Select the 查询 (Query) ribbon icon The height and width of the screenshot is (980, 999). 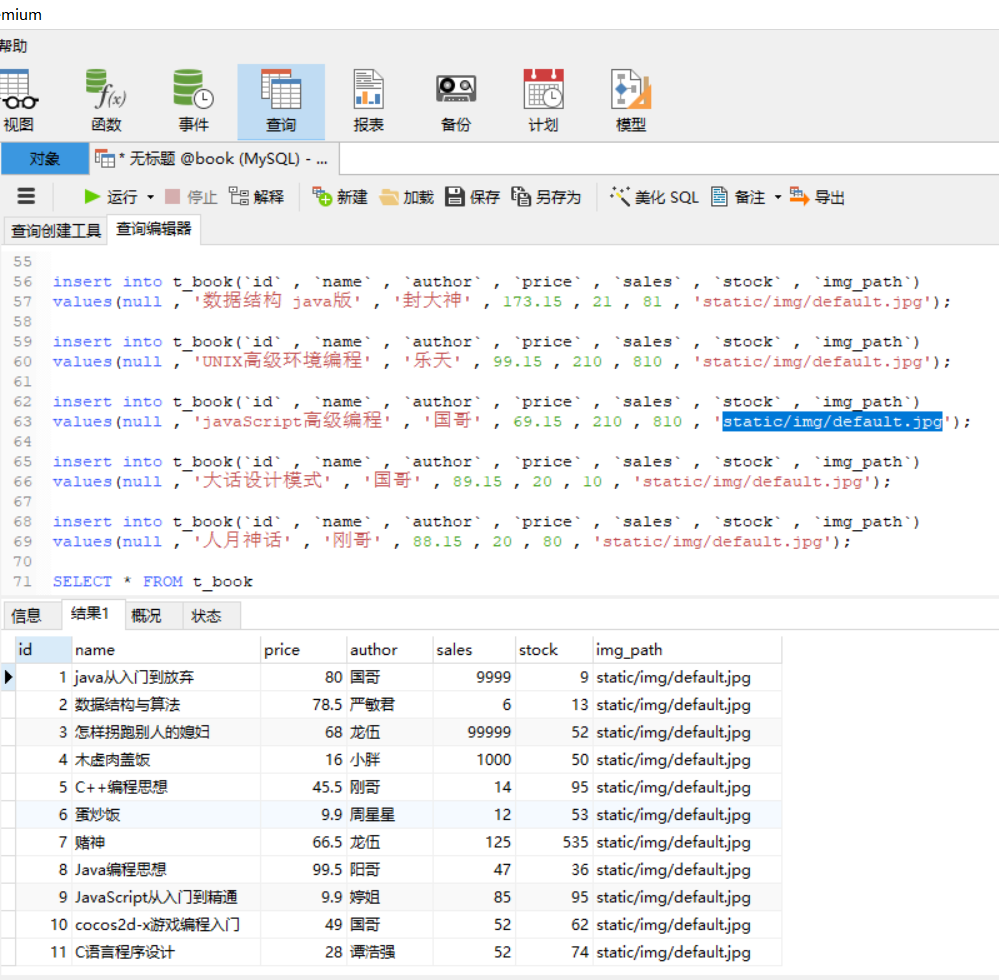[281, 101]
